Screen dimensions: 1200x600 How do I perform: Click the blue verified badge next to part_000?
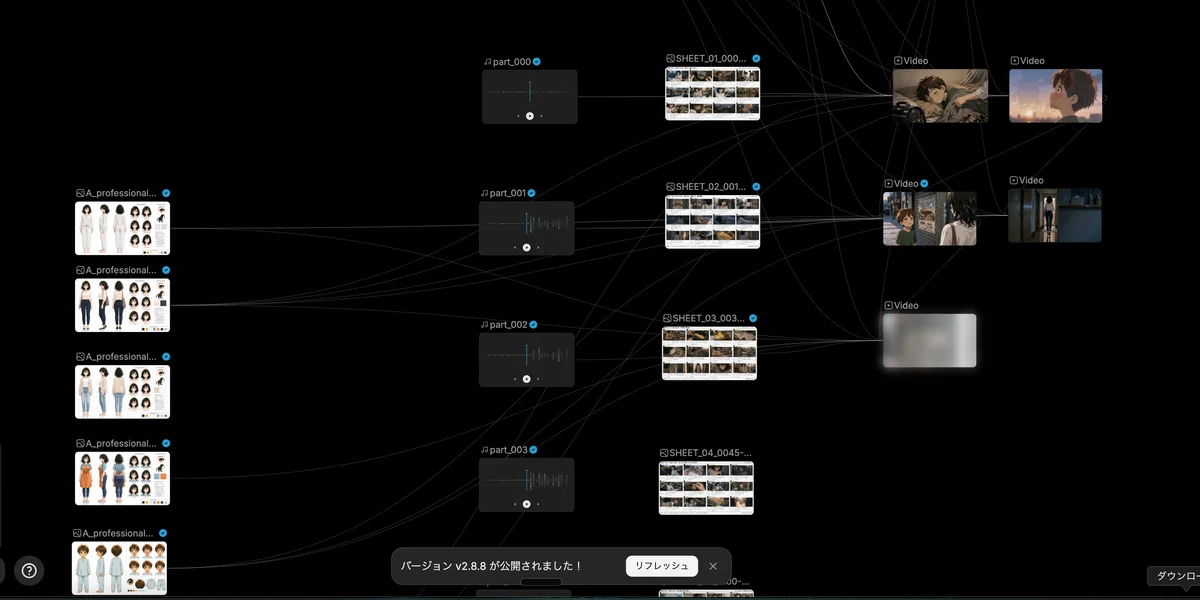[x=537, y=62]
